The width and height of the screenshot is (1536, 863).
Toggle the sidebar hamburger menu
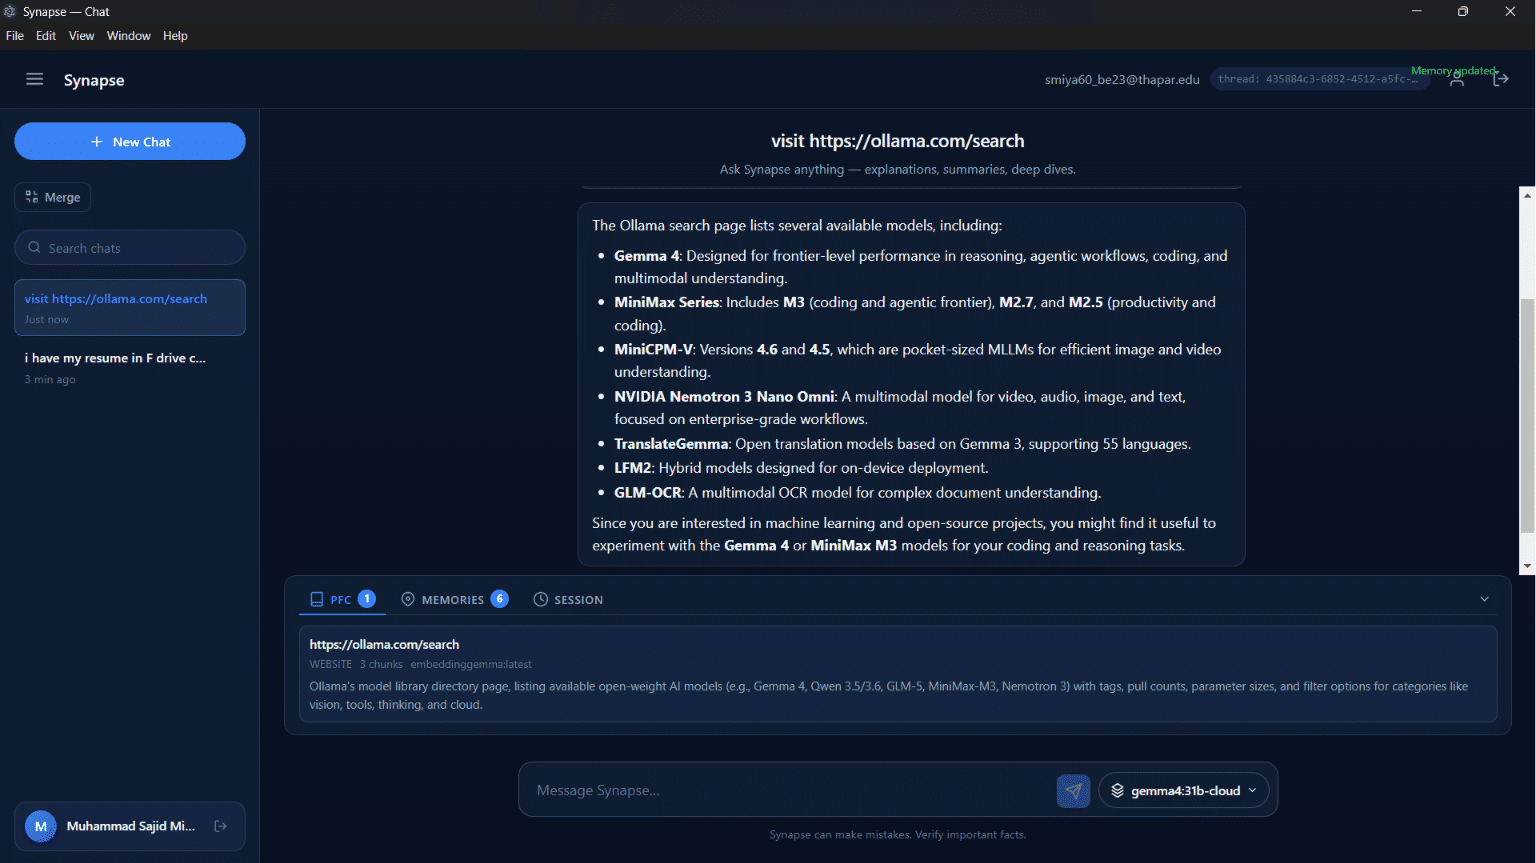[35, 79]
